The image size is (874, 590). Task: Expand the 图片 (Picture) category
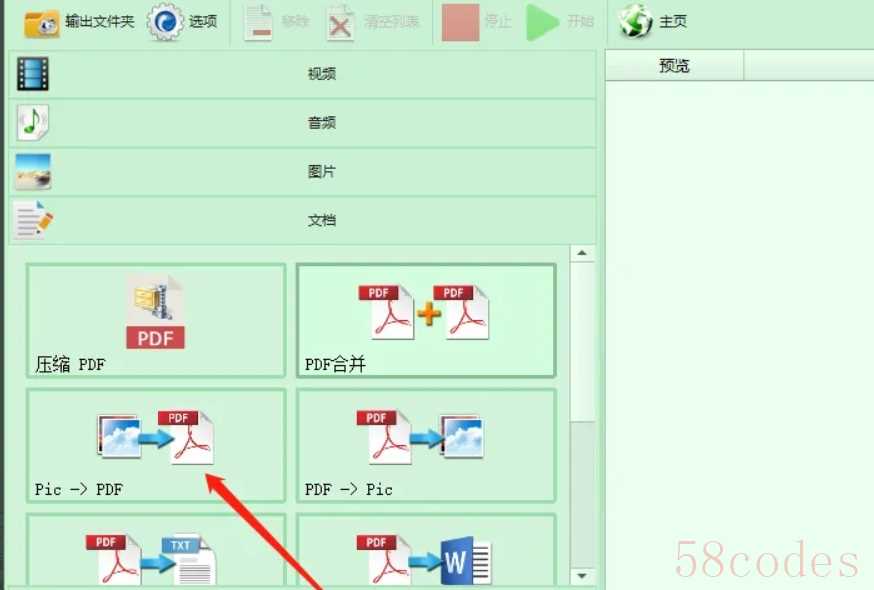coord(303,171)
